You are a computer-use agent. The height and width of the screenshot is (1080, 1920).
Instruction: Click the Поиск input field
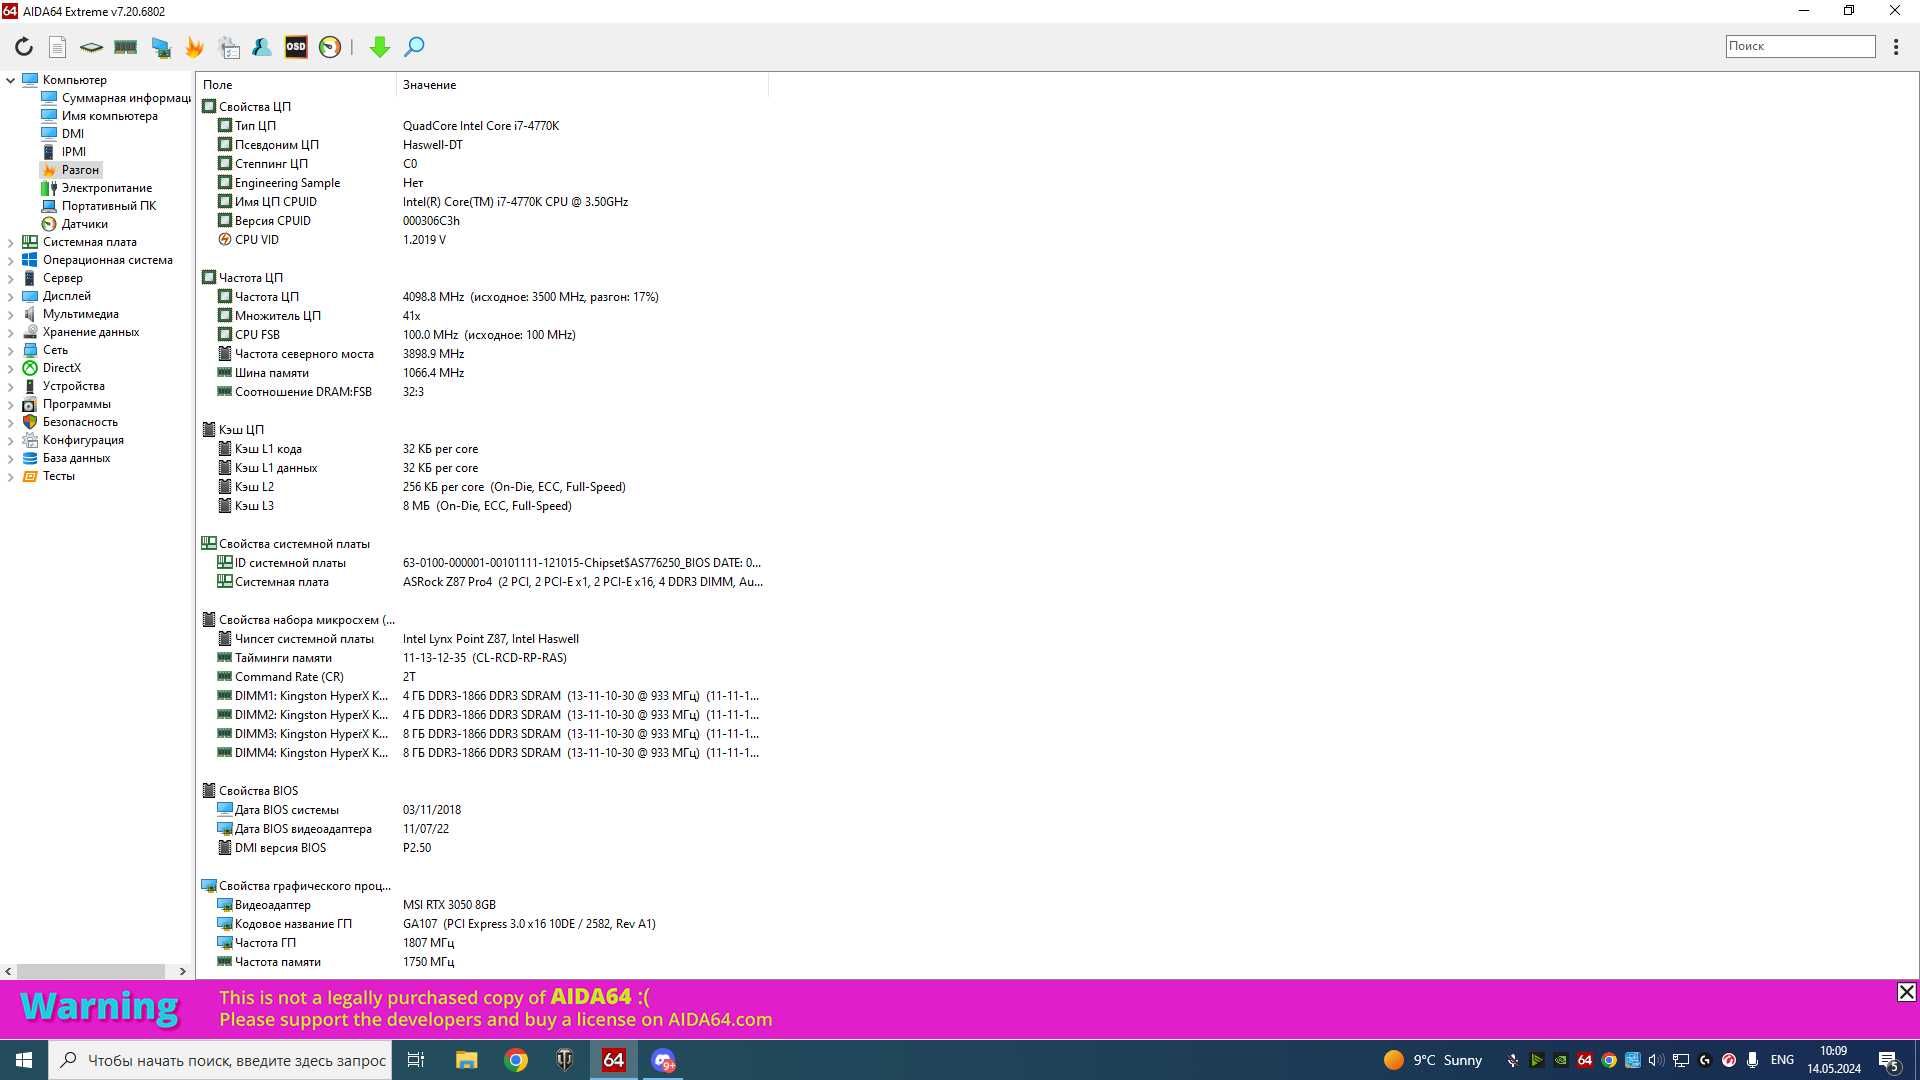click(x=1800, y=45)
